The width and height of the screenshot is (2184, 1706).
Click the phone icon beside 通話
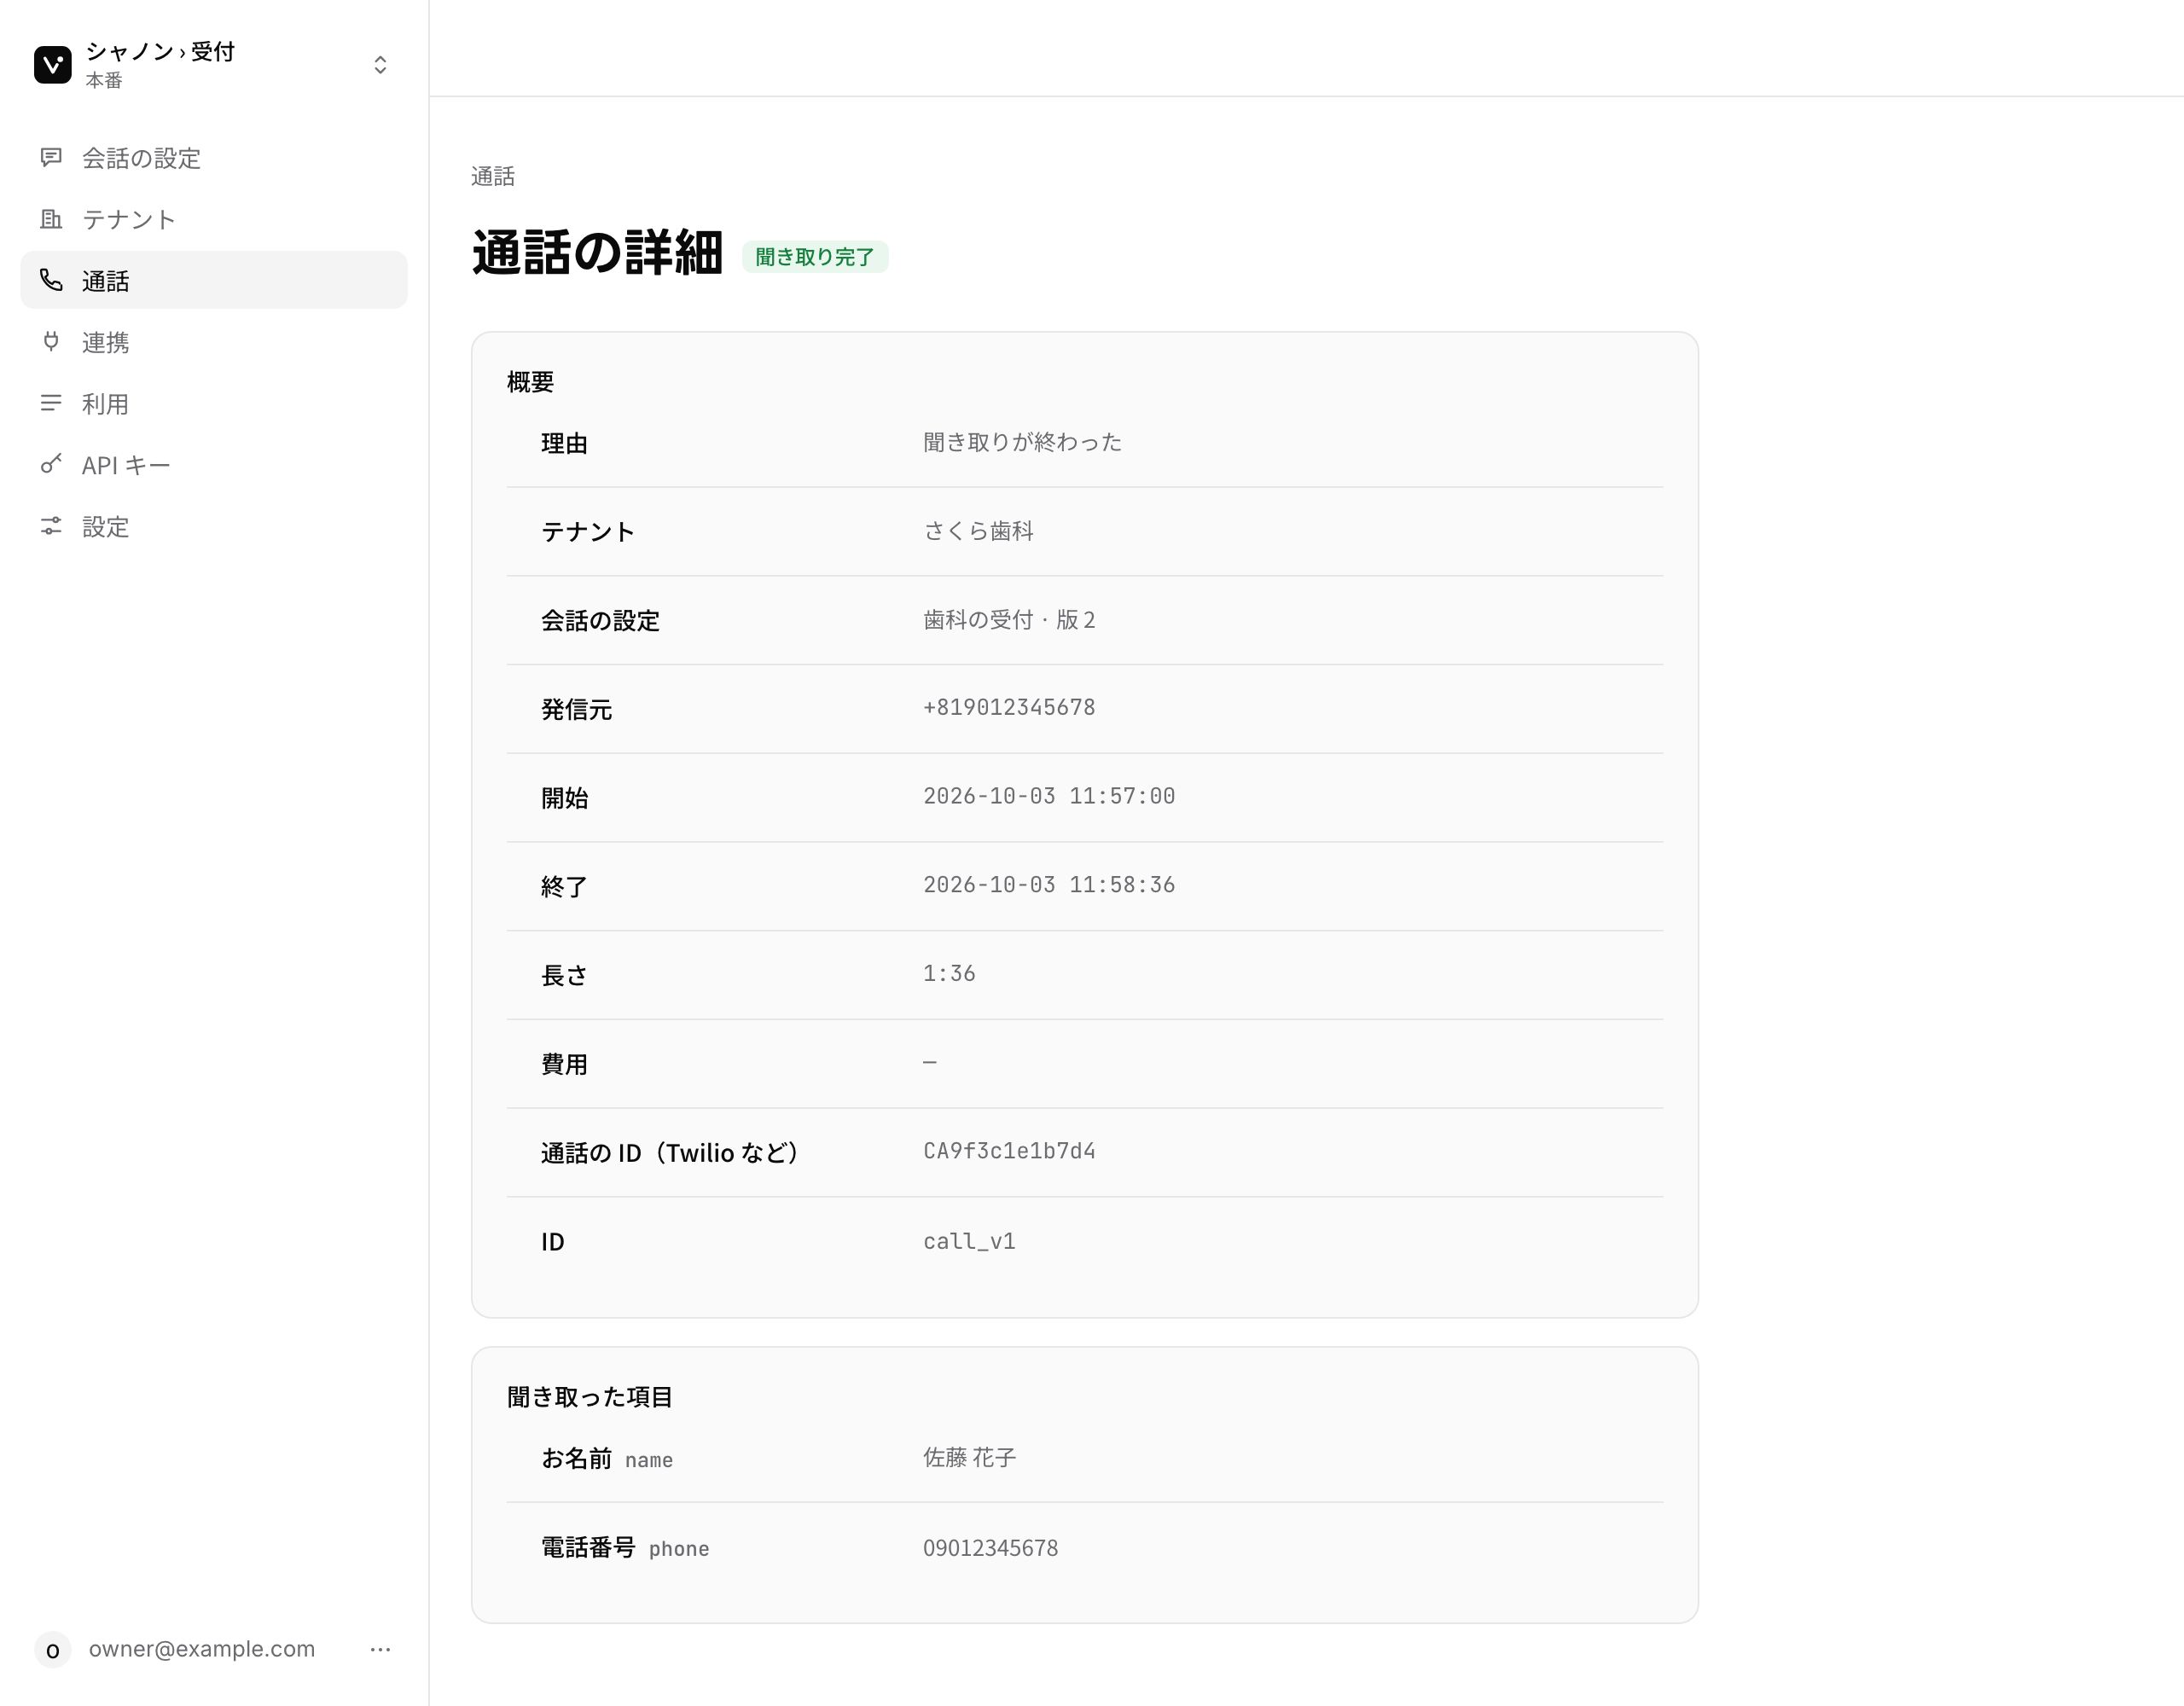click(51, 281)
